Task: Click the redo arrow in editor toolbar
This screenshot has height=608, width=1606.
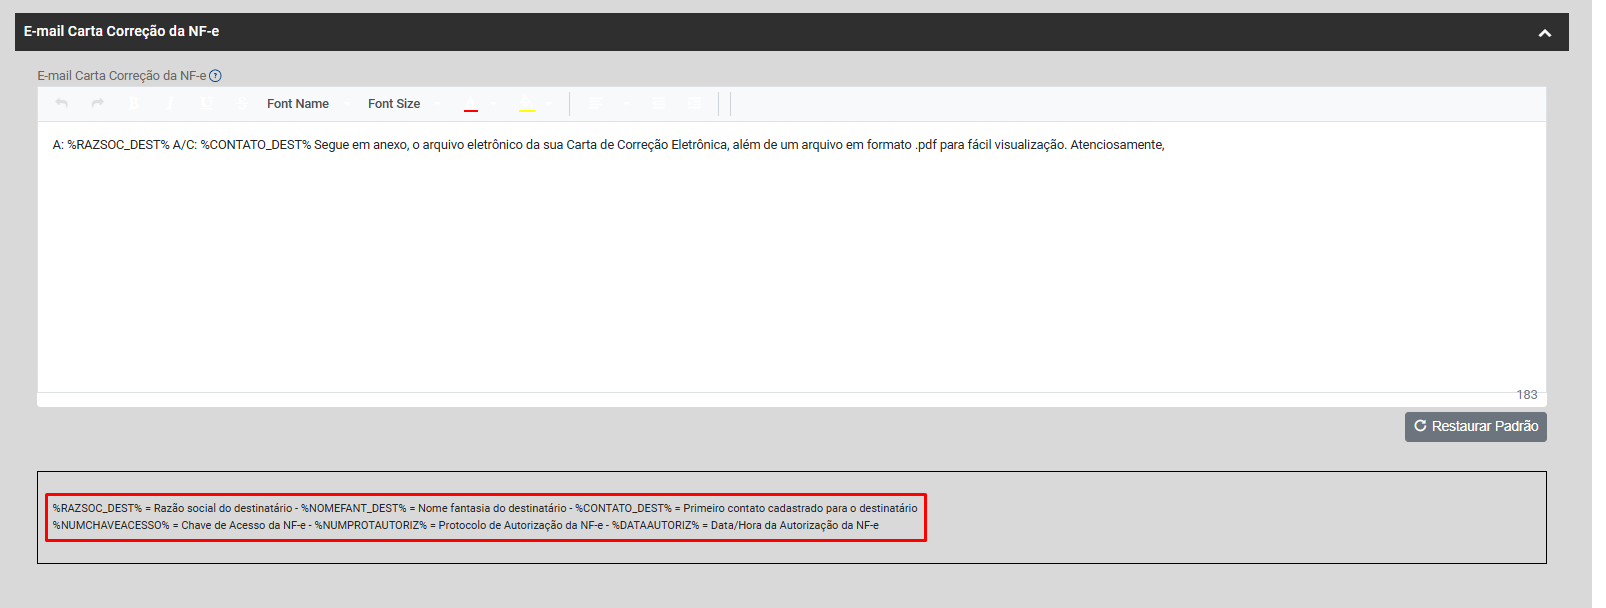Action: [x=98, y=104]
